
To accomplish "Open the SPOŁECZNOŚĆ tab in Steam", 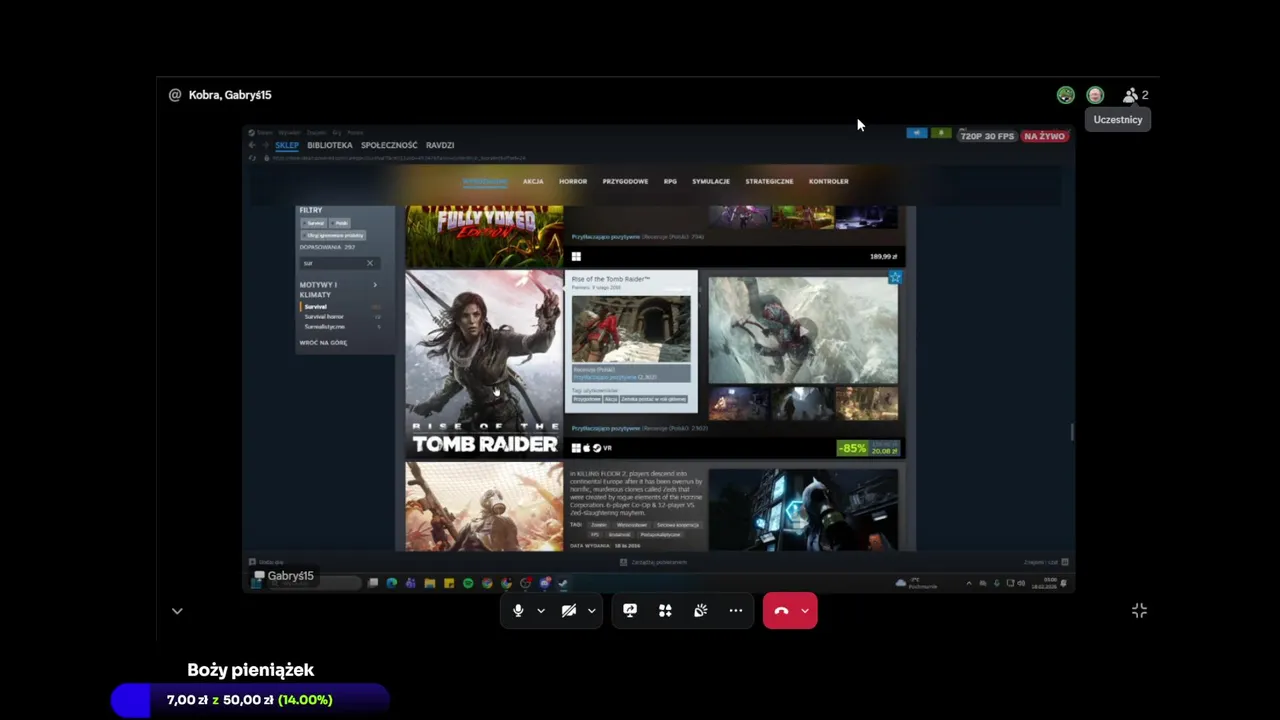I will 389,145.
